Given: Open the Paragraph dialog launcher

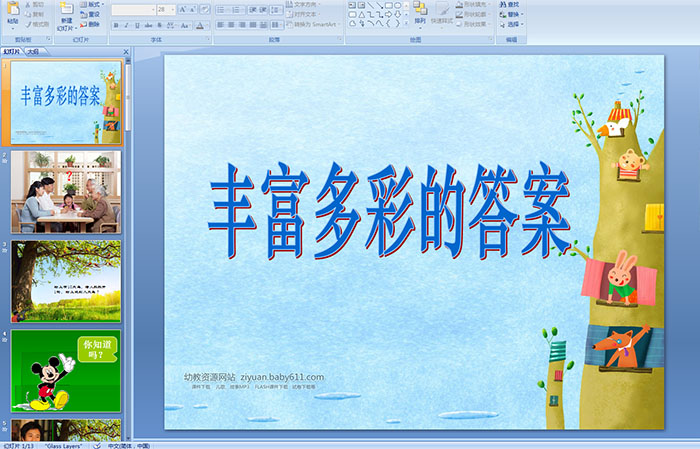Looking at the screenshot, I should 340,40.
